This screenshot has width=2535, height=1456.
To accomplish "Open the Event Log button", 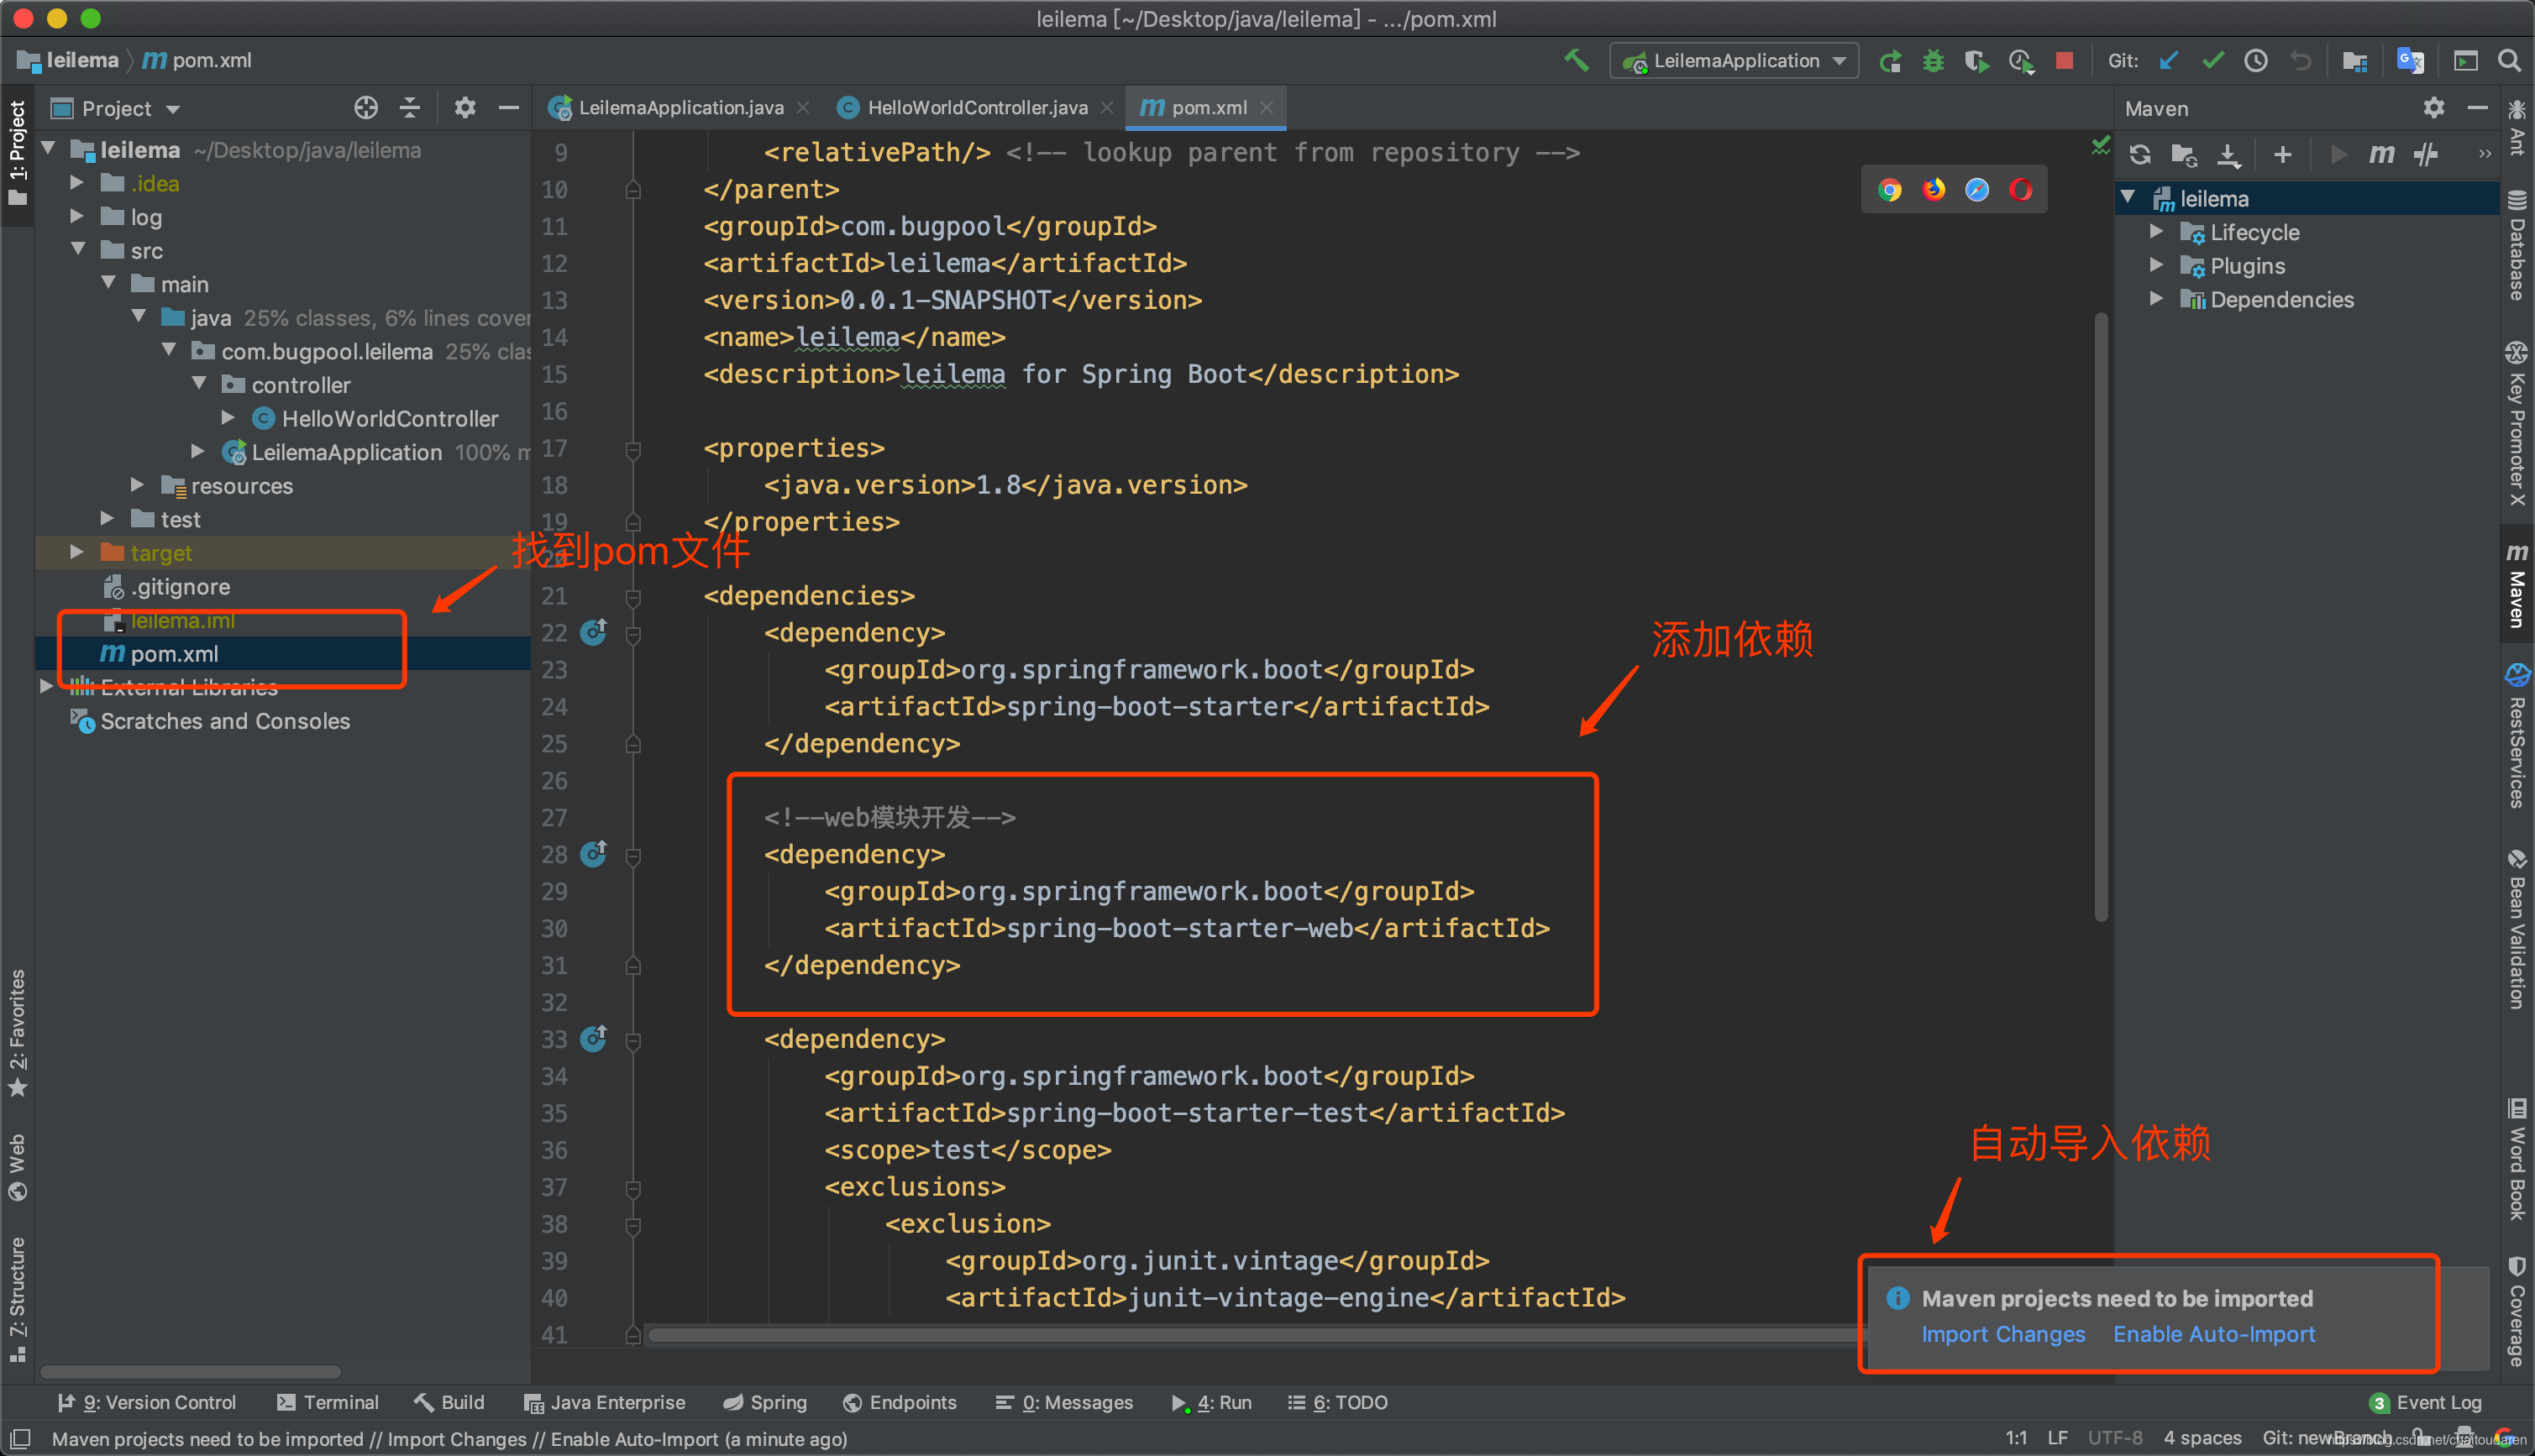I will tap(2426, 1402).
